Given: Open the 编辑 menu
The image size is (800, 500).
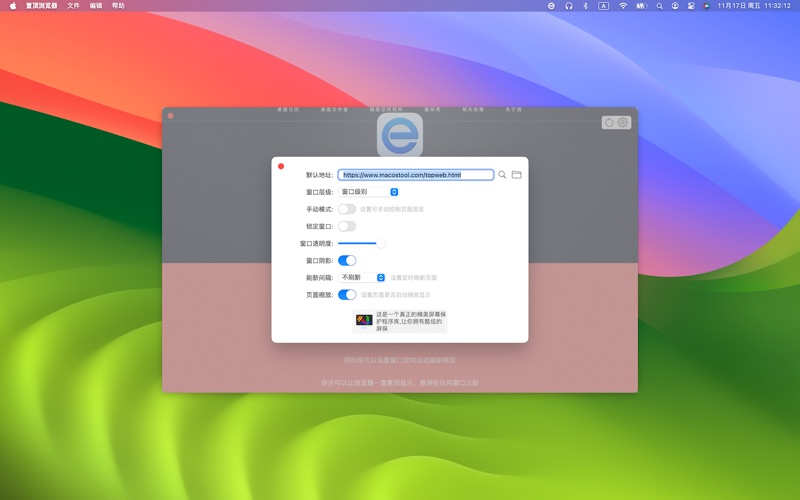Looking at the screenshot, I should 96,6.
